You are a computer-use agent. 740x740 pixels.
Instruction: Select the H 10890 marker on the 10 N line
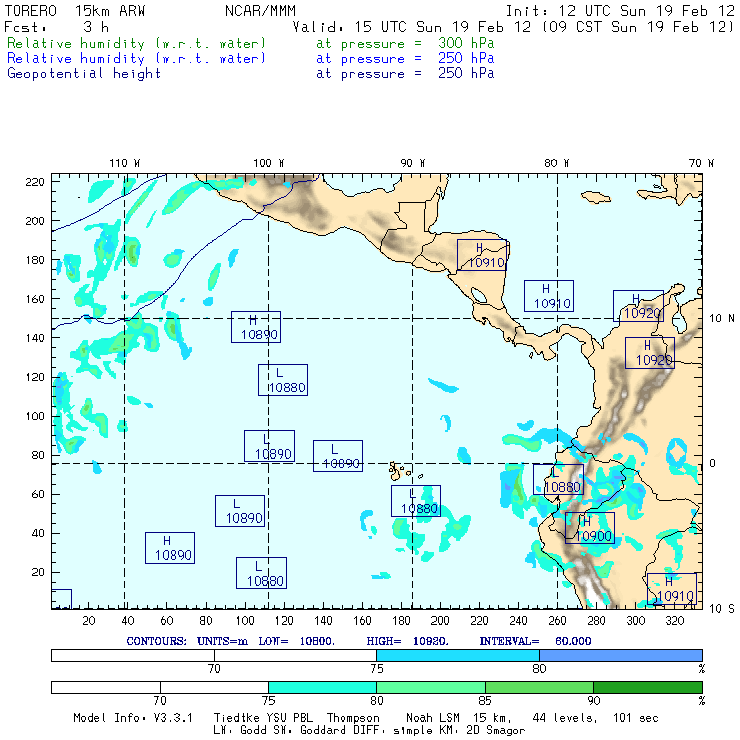pyautogui.click(x=255, y=327)
